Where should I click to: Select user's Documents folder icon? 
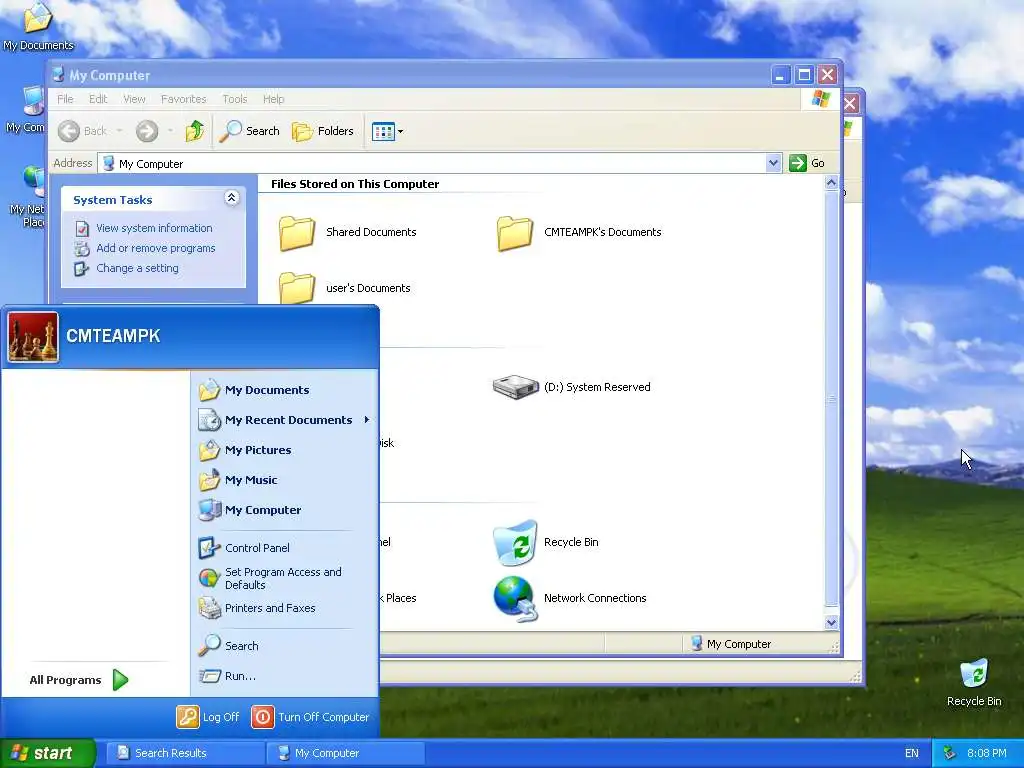[297, 288]
